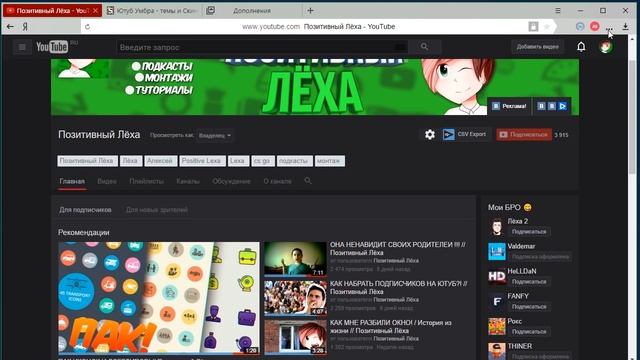The width and height of the screenshot is (640, 360).
Task: Close the Позитивный Лёха tab
Action: coord(96,11)
